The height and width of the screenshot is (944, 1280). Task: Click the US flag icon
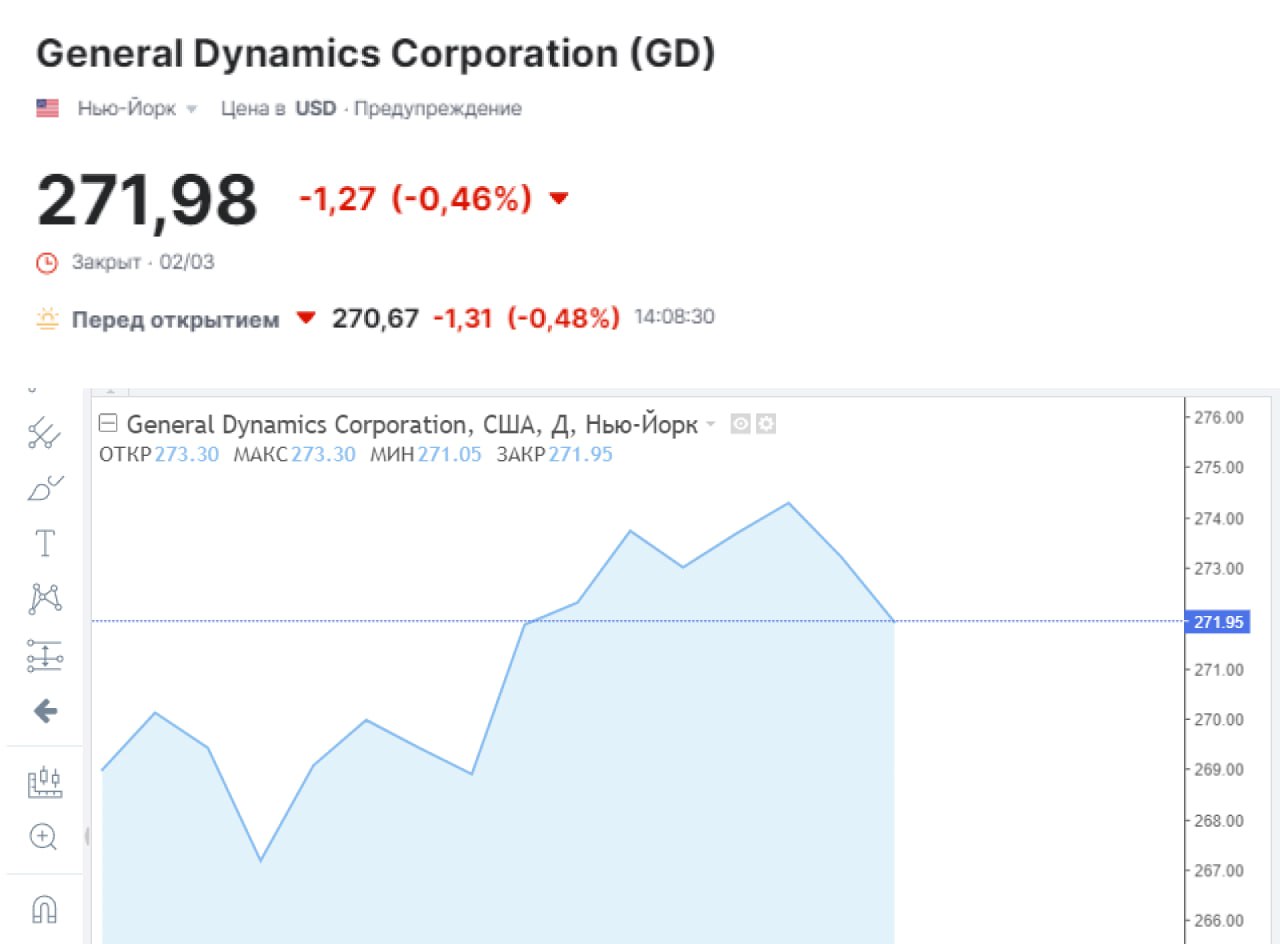point(48,109)
